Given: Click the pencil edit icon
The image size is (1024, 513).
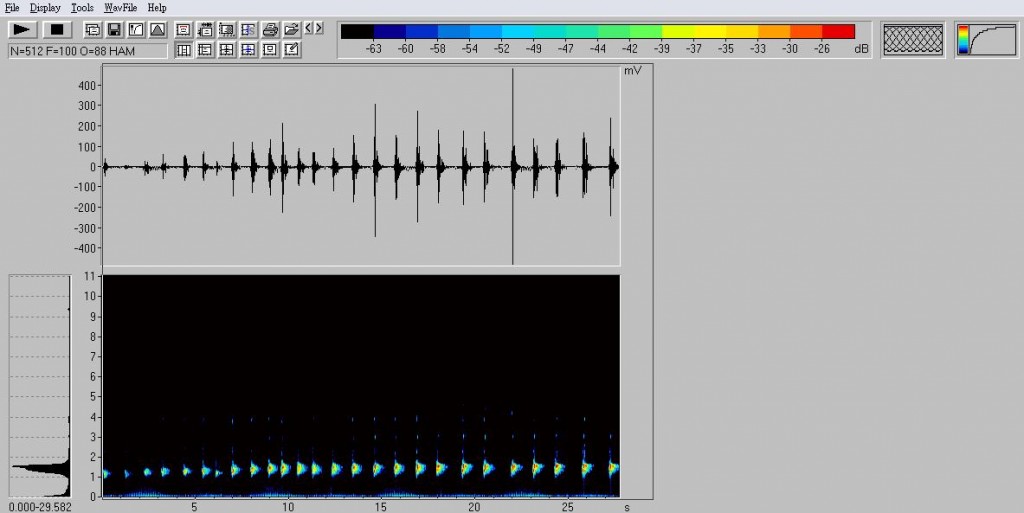Looking at the screenshot, I should pos(291,49).
